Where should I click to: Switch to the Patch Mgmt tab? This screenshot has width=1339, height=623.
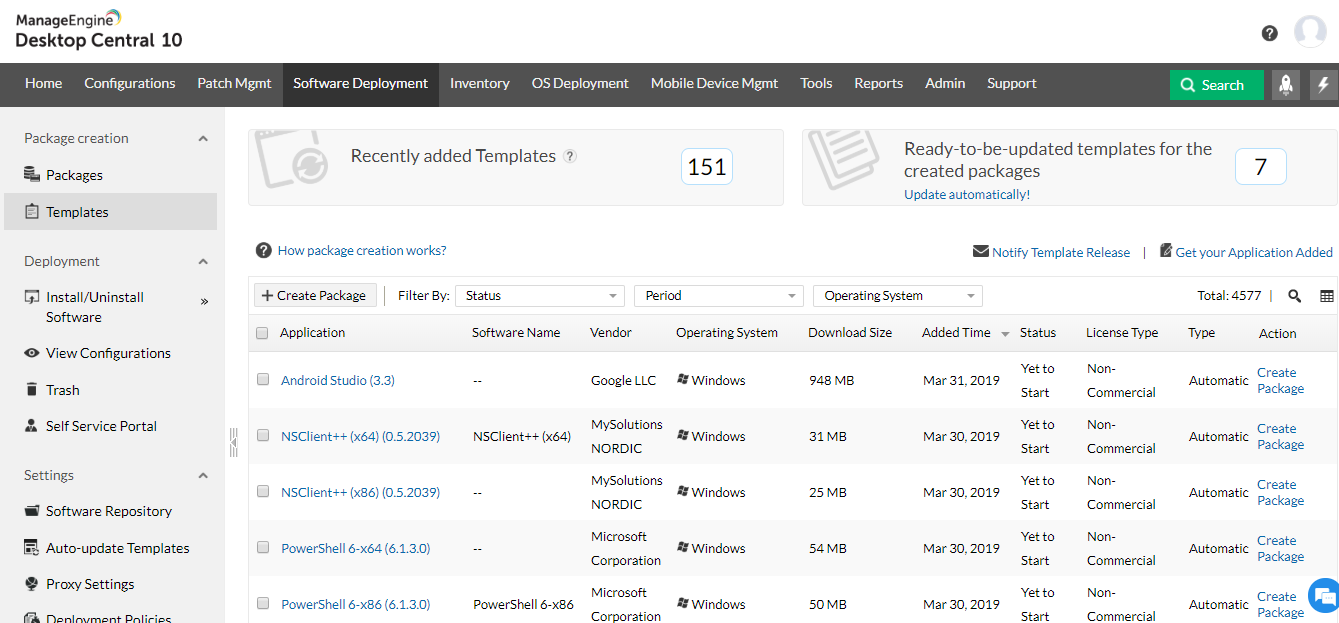pyautogui.click(x=234, y=84)
